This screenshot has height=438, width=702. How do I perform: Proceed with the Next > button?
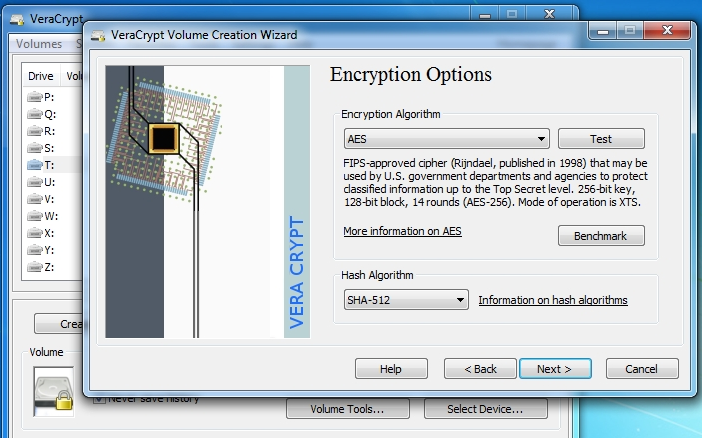(555, 369)
